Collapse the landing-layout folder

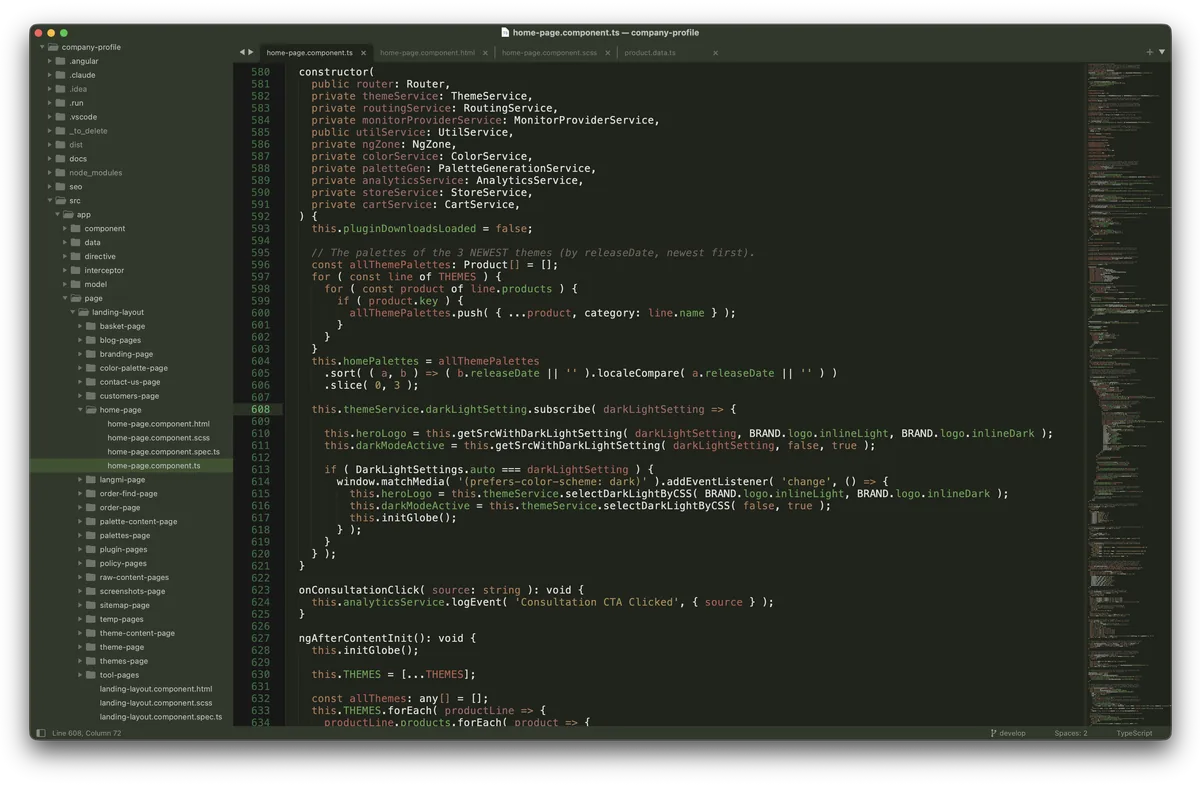coord(72,312)
